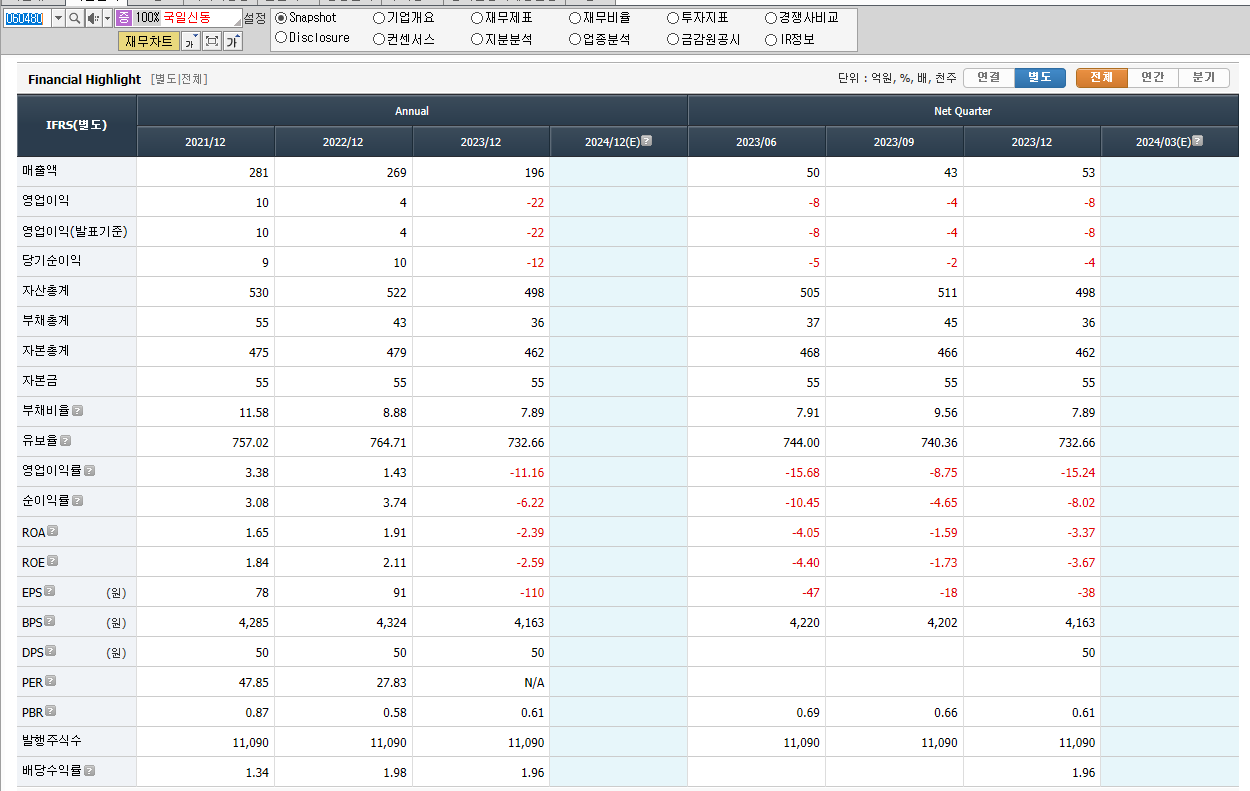Click the fit-to-screen frame icon
Image resolution: width=1250 pixels, height=791 pixels.
click(212, 41)
